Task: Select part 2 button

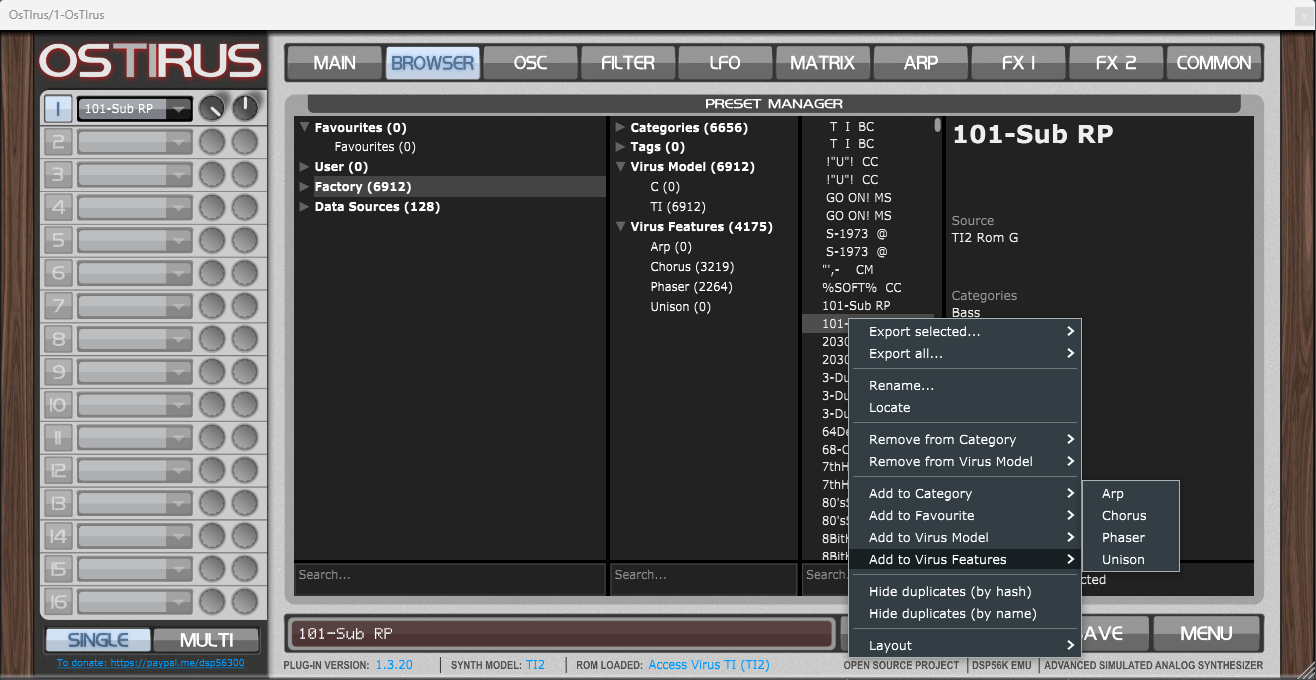Action: click(58, 142)
